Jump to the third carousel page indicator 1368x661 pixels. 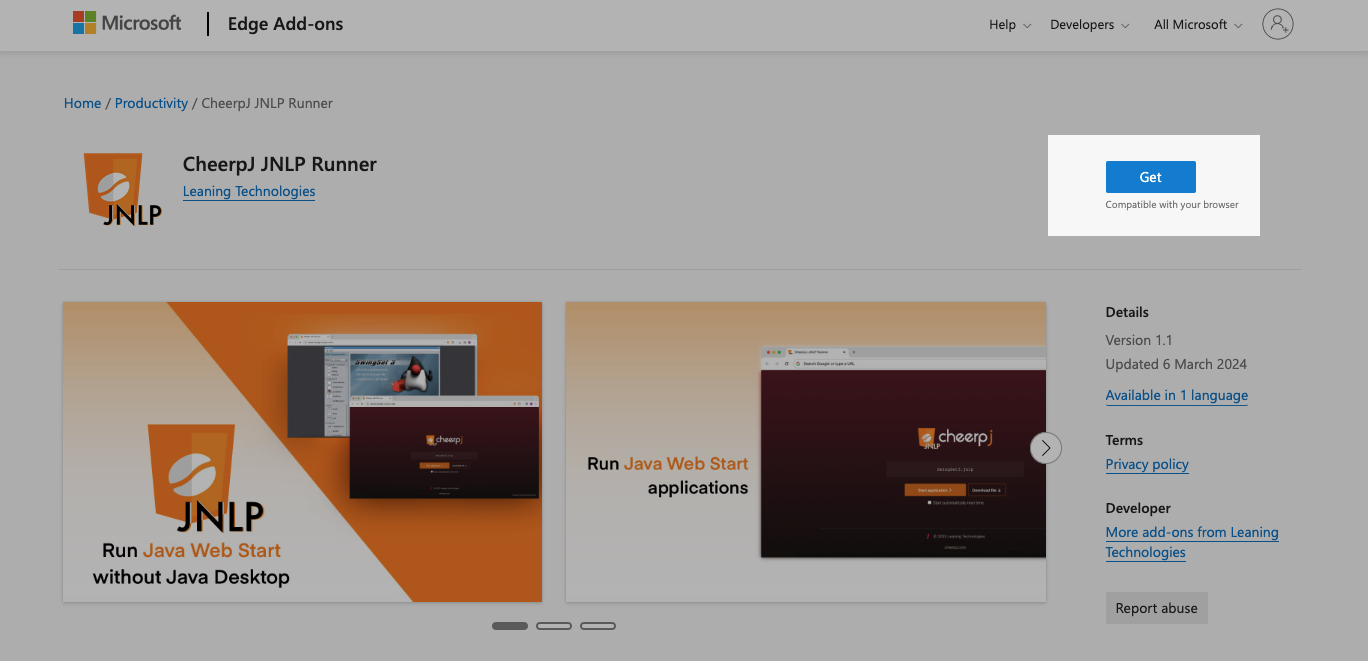coord(598,626)
